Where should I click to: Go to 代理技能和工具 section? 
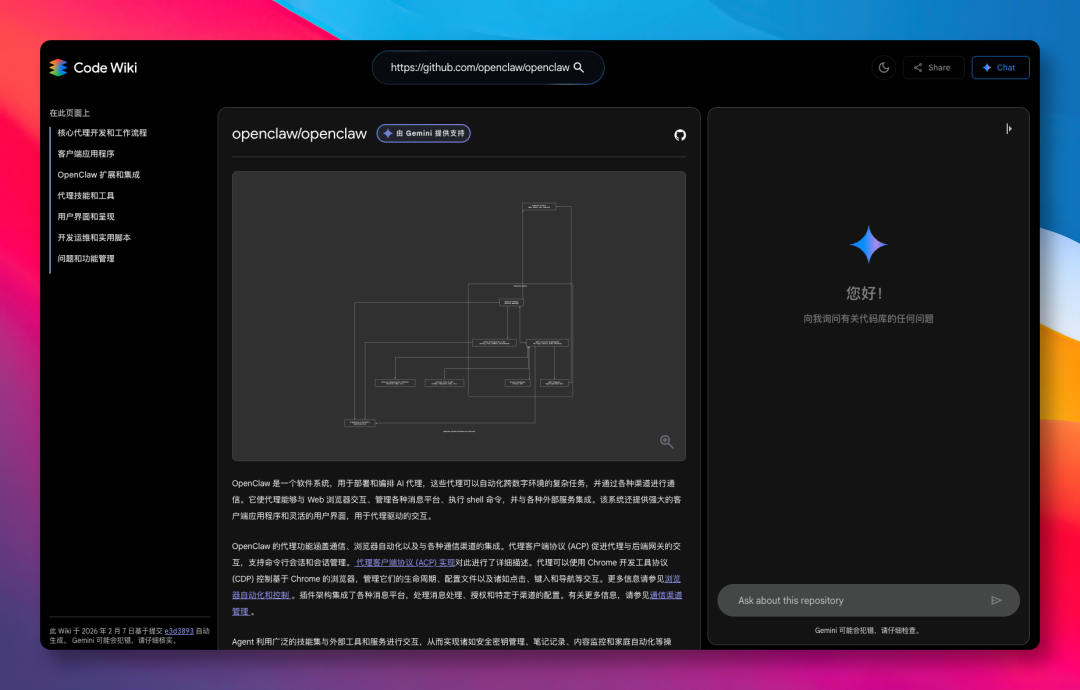[86, 196]
